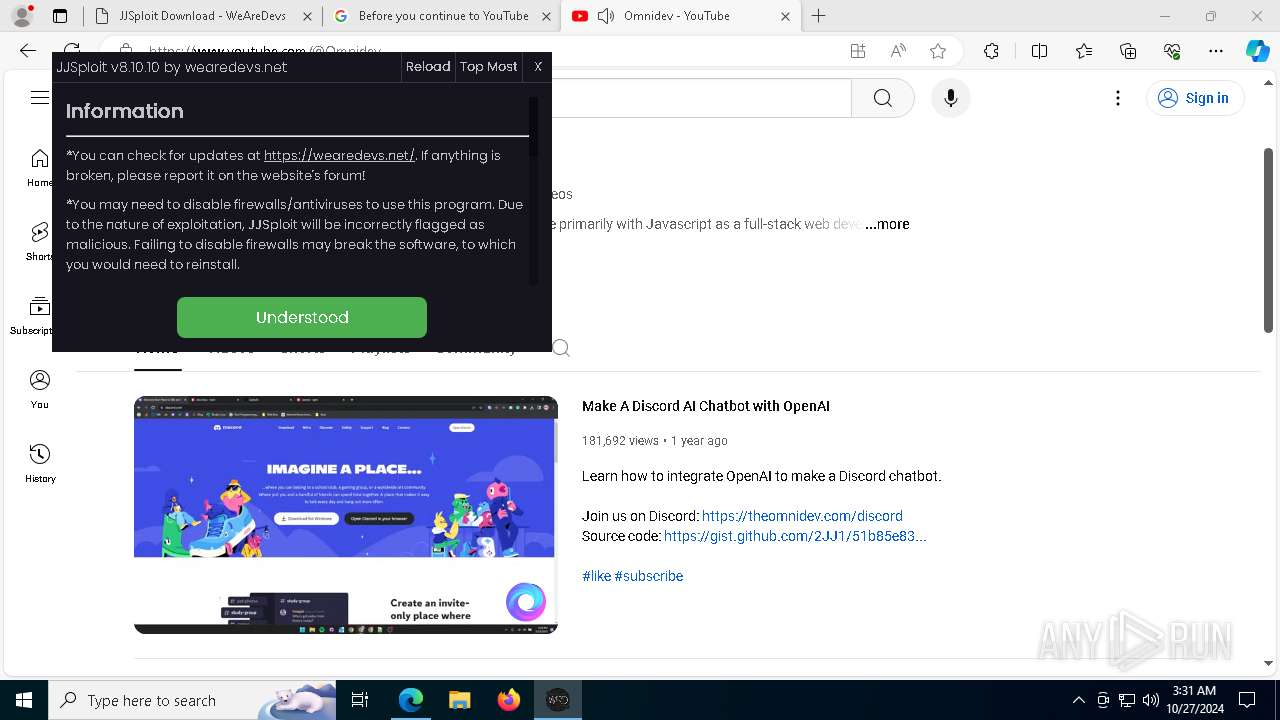The width and height of the screenshot is (1280, 720).
Task: Show hidden system tray icons chevron
Action: [1078, 700]
